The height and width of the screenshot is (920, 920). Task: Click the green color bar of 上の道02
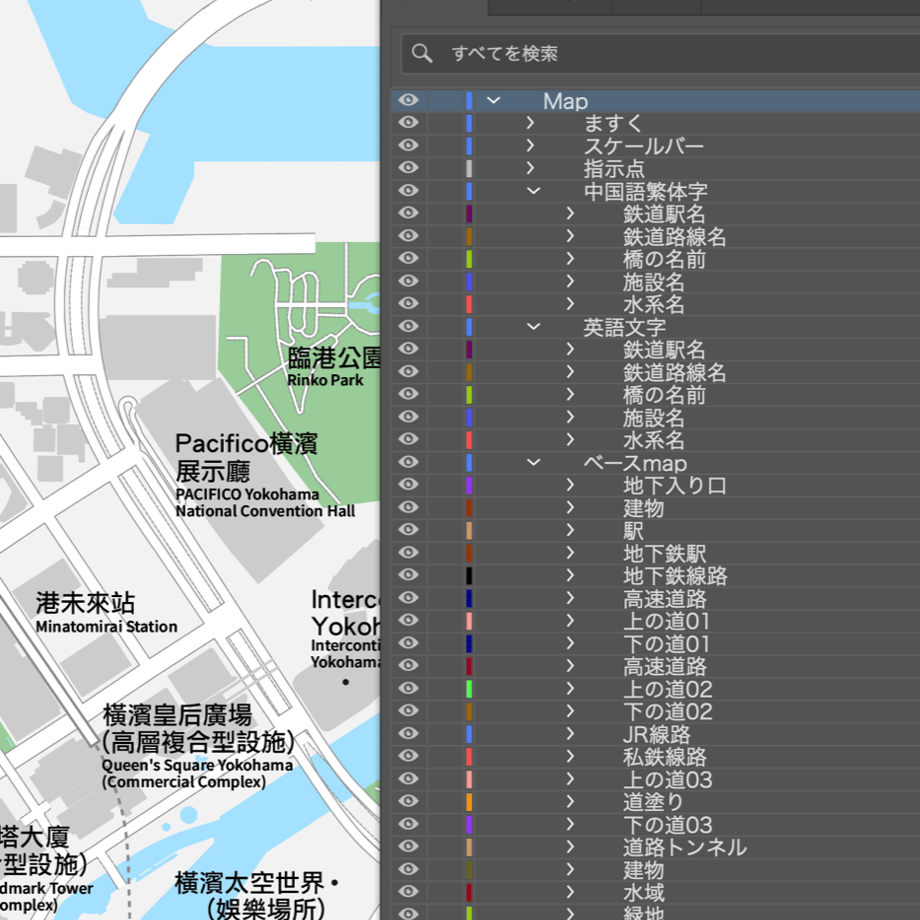469,689
